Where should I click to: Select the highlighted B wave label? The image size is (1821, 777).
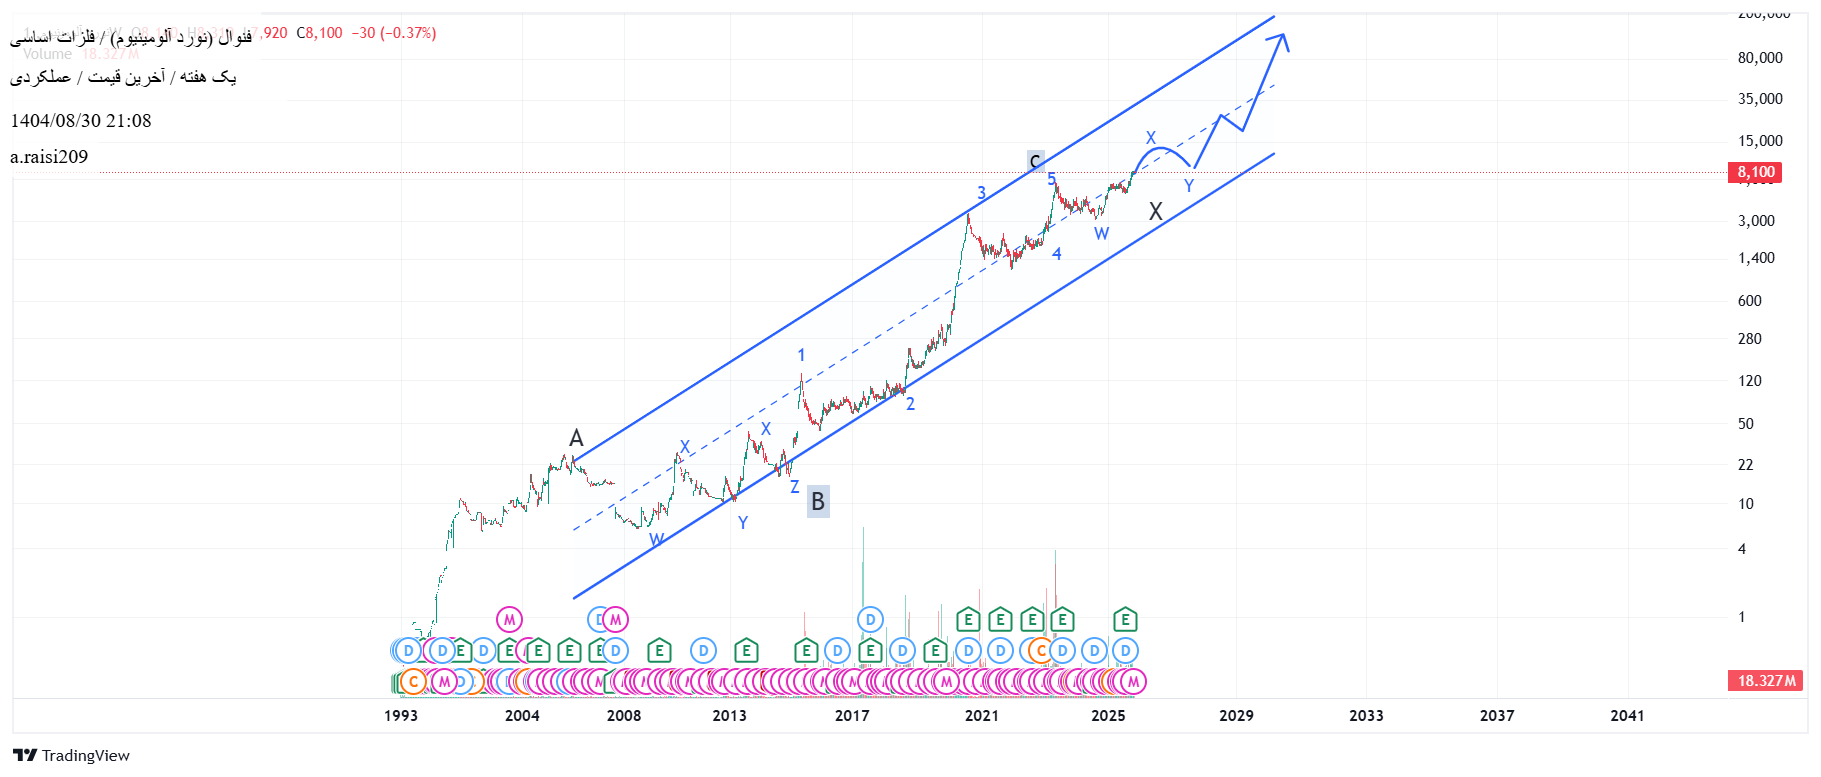818,501
